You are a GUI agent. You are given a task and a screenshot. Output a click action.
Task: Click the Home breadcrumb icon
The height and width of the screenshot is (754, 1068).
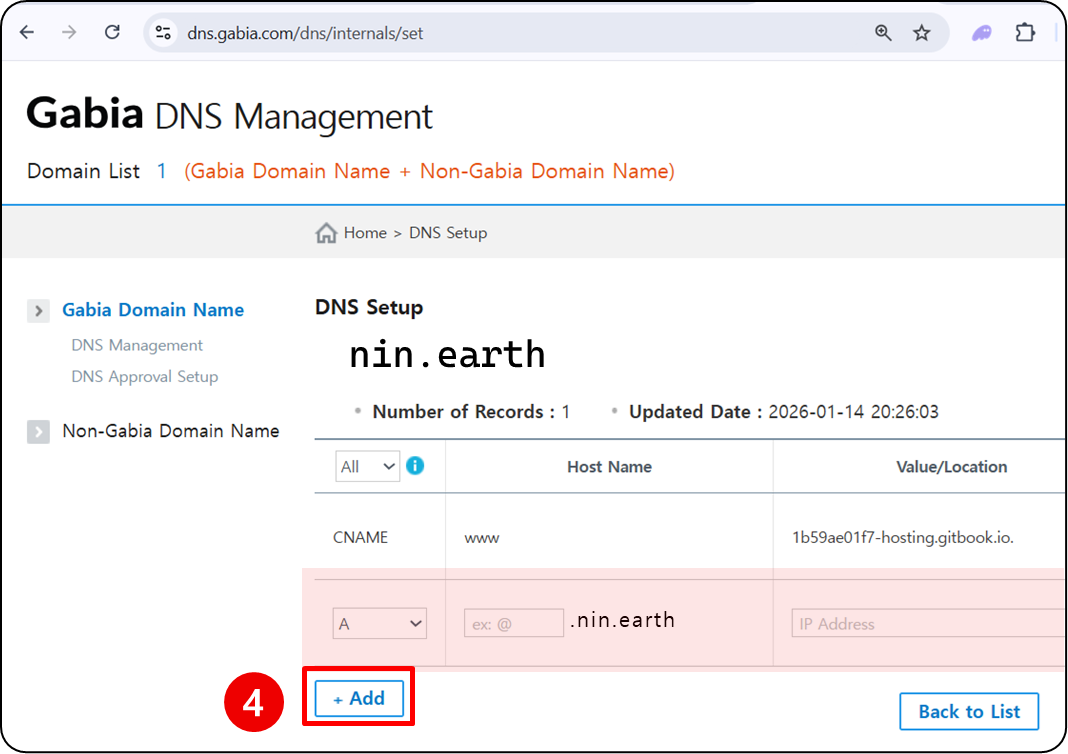click(x=326, y=233)
